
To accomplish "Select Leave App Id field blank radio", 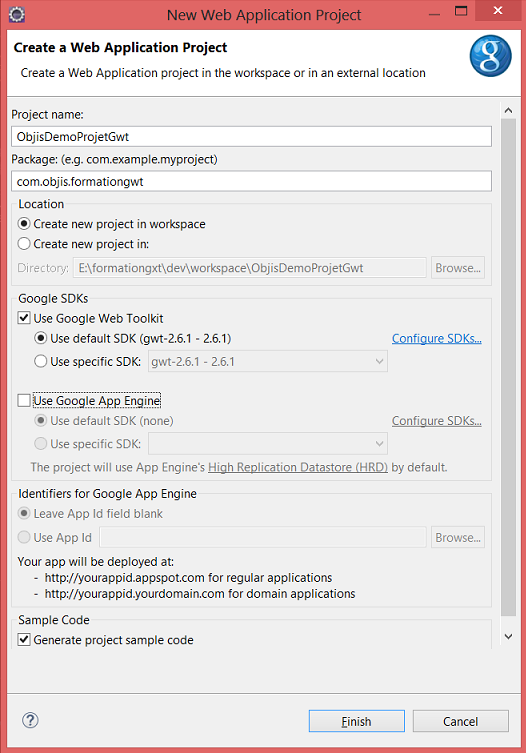I will click(x=24, y=514).
